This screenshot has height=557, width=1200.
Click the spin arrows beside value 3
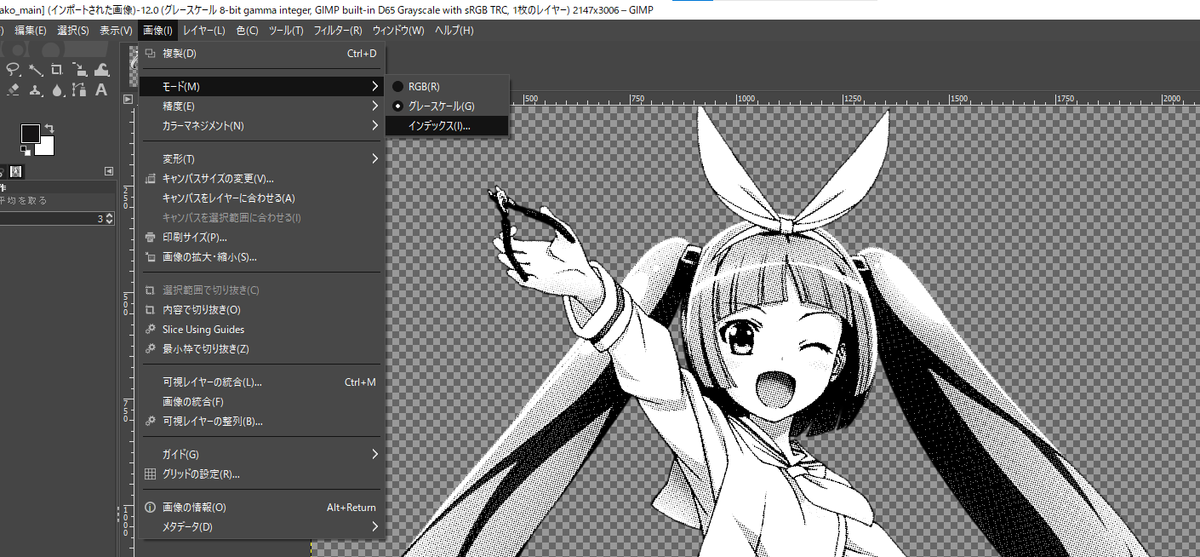[110, 218]
